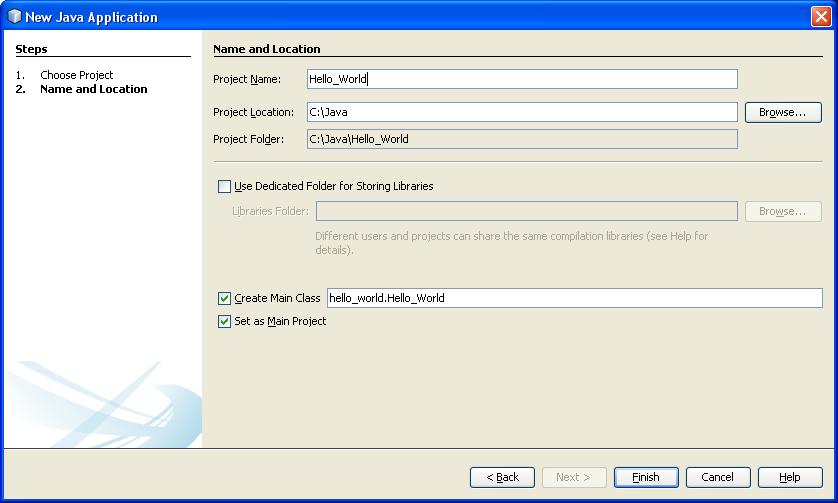The width and height of the screenshot is (838, 503).
Task: Click the read-only Project Folder field
Action: (522, 139)
